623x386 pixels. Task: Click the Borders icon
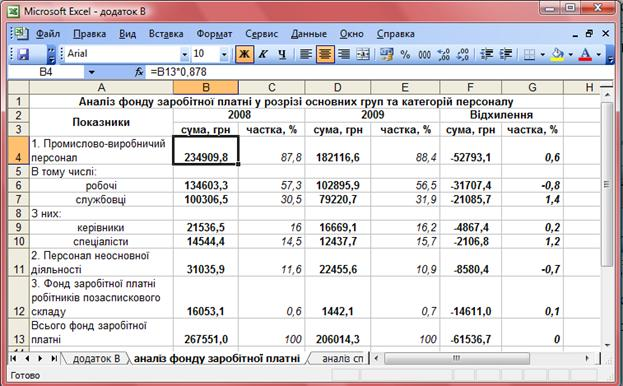pos(529,54)
